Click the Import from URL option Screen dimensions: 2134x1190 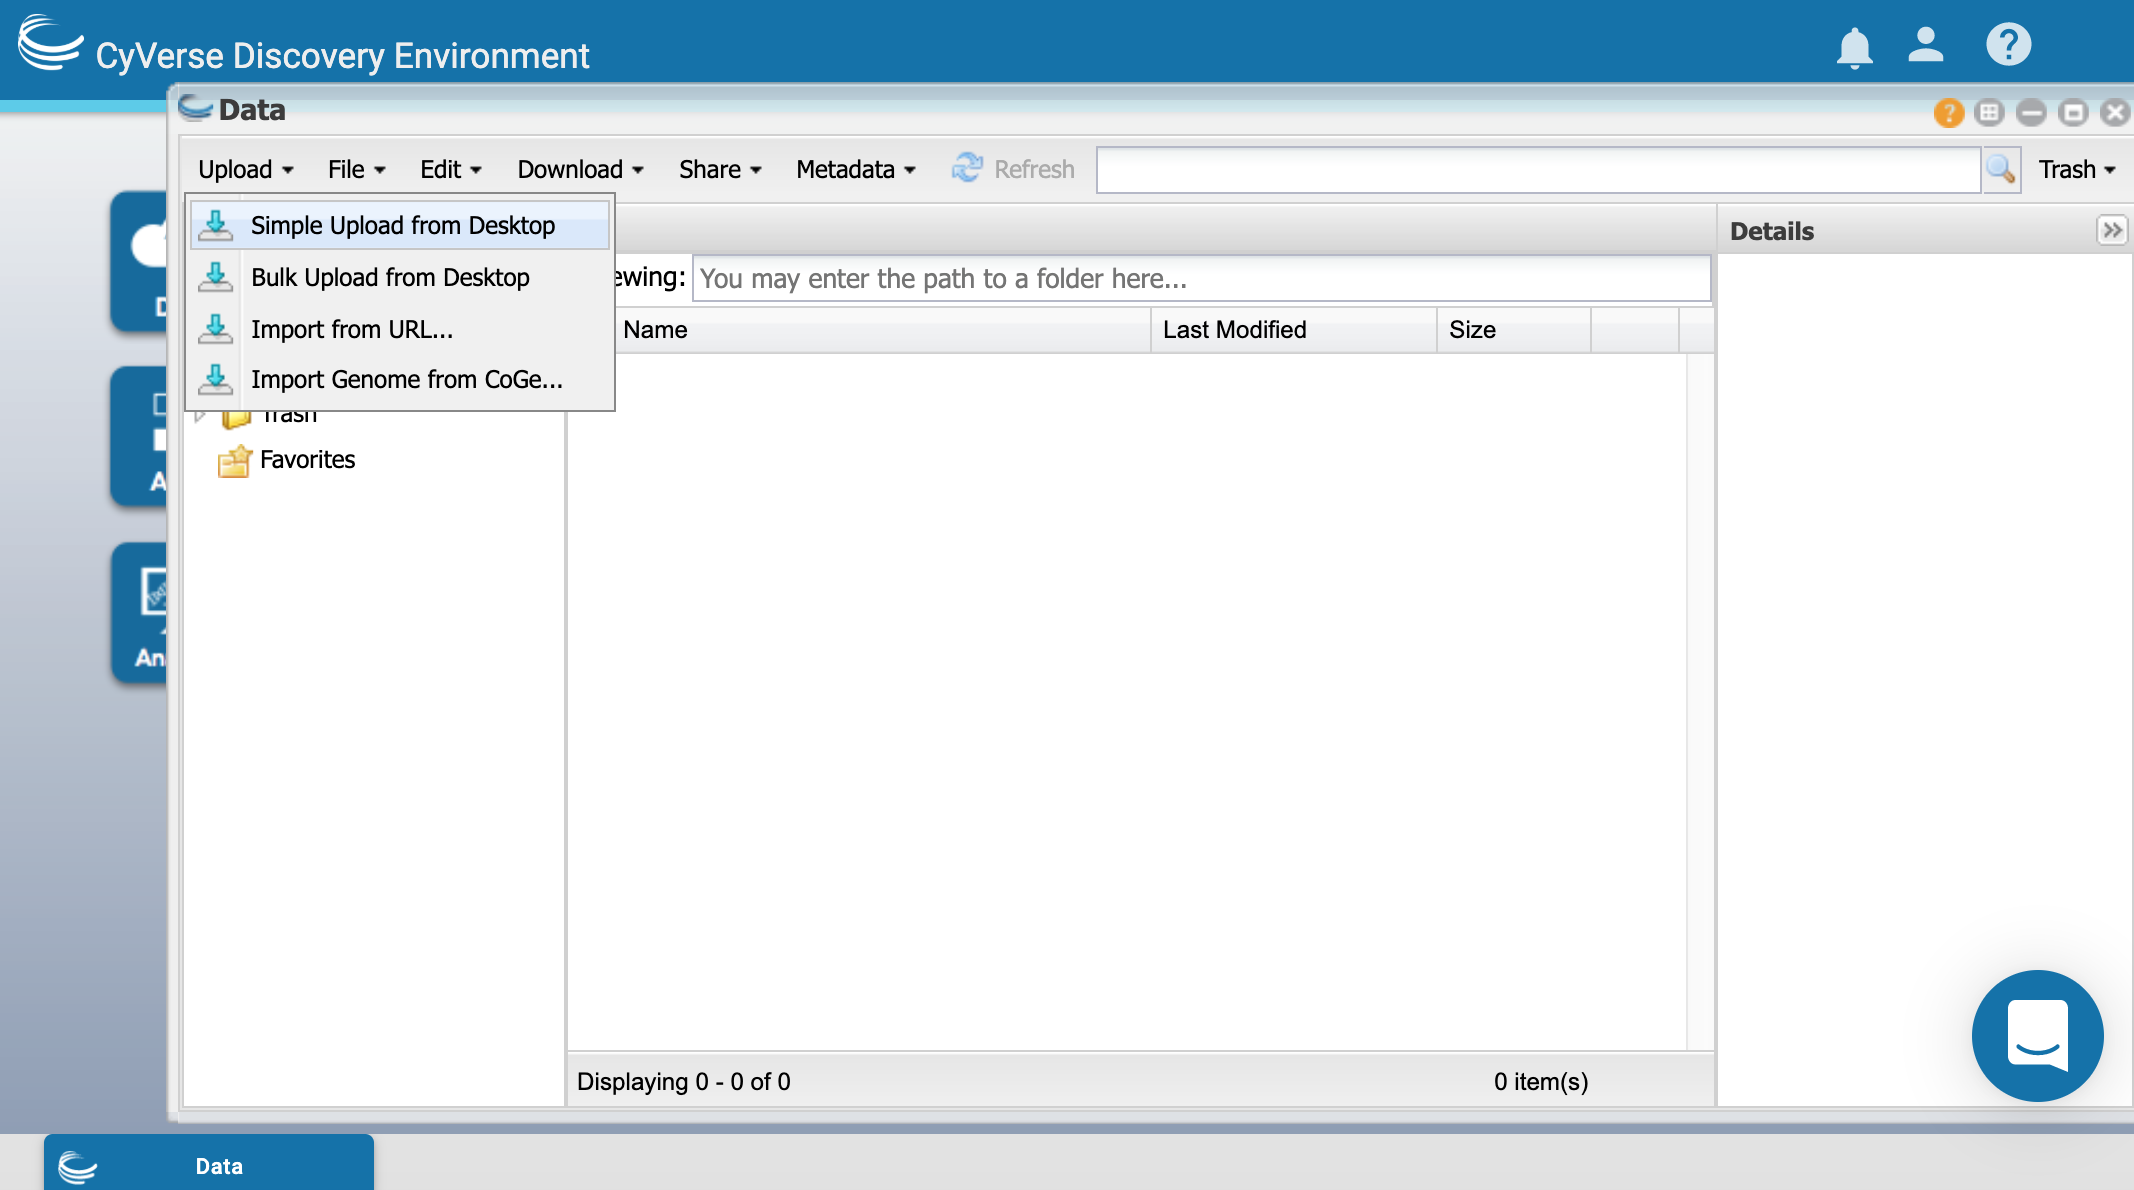(352, 328)
